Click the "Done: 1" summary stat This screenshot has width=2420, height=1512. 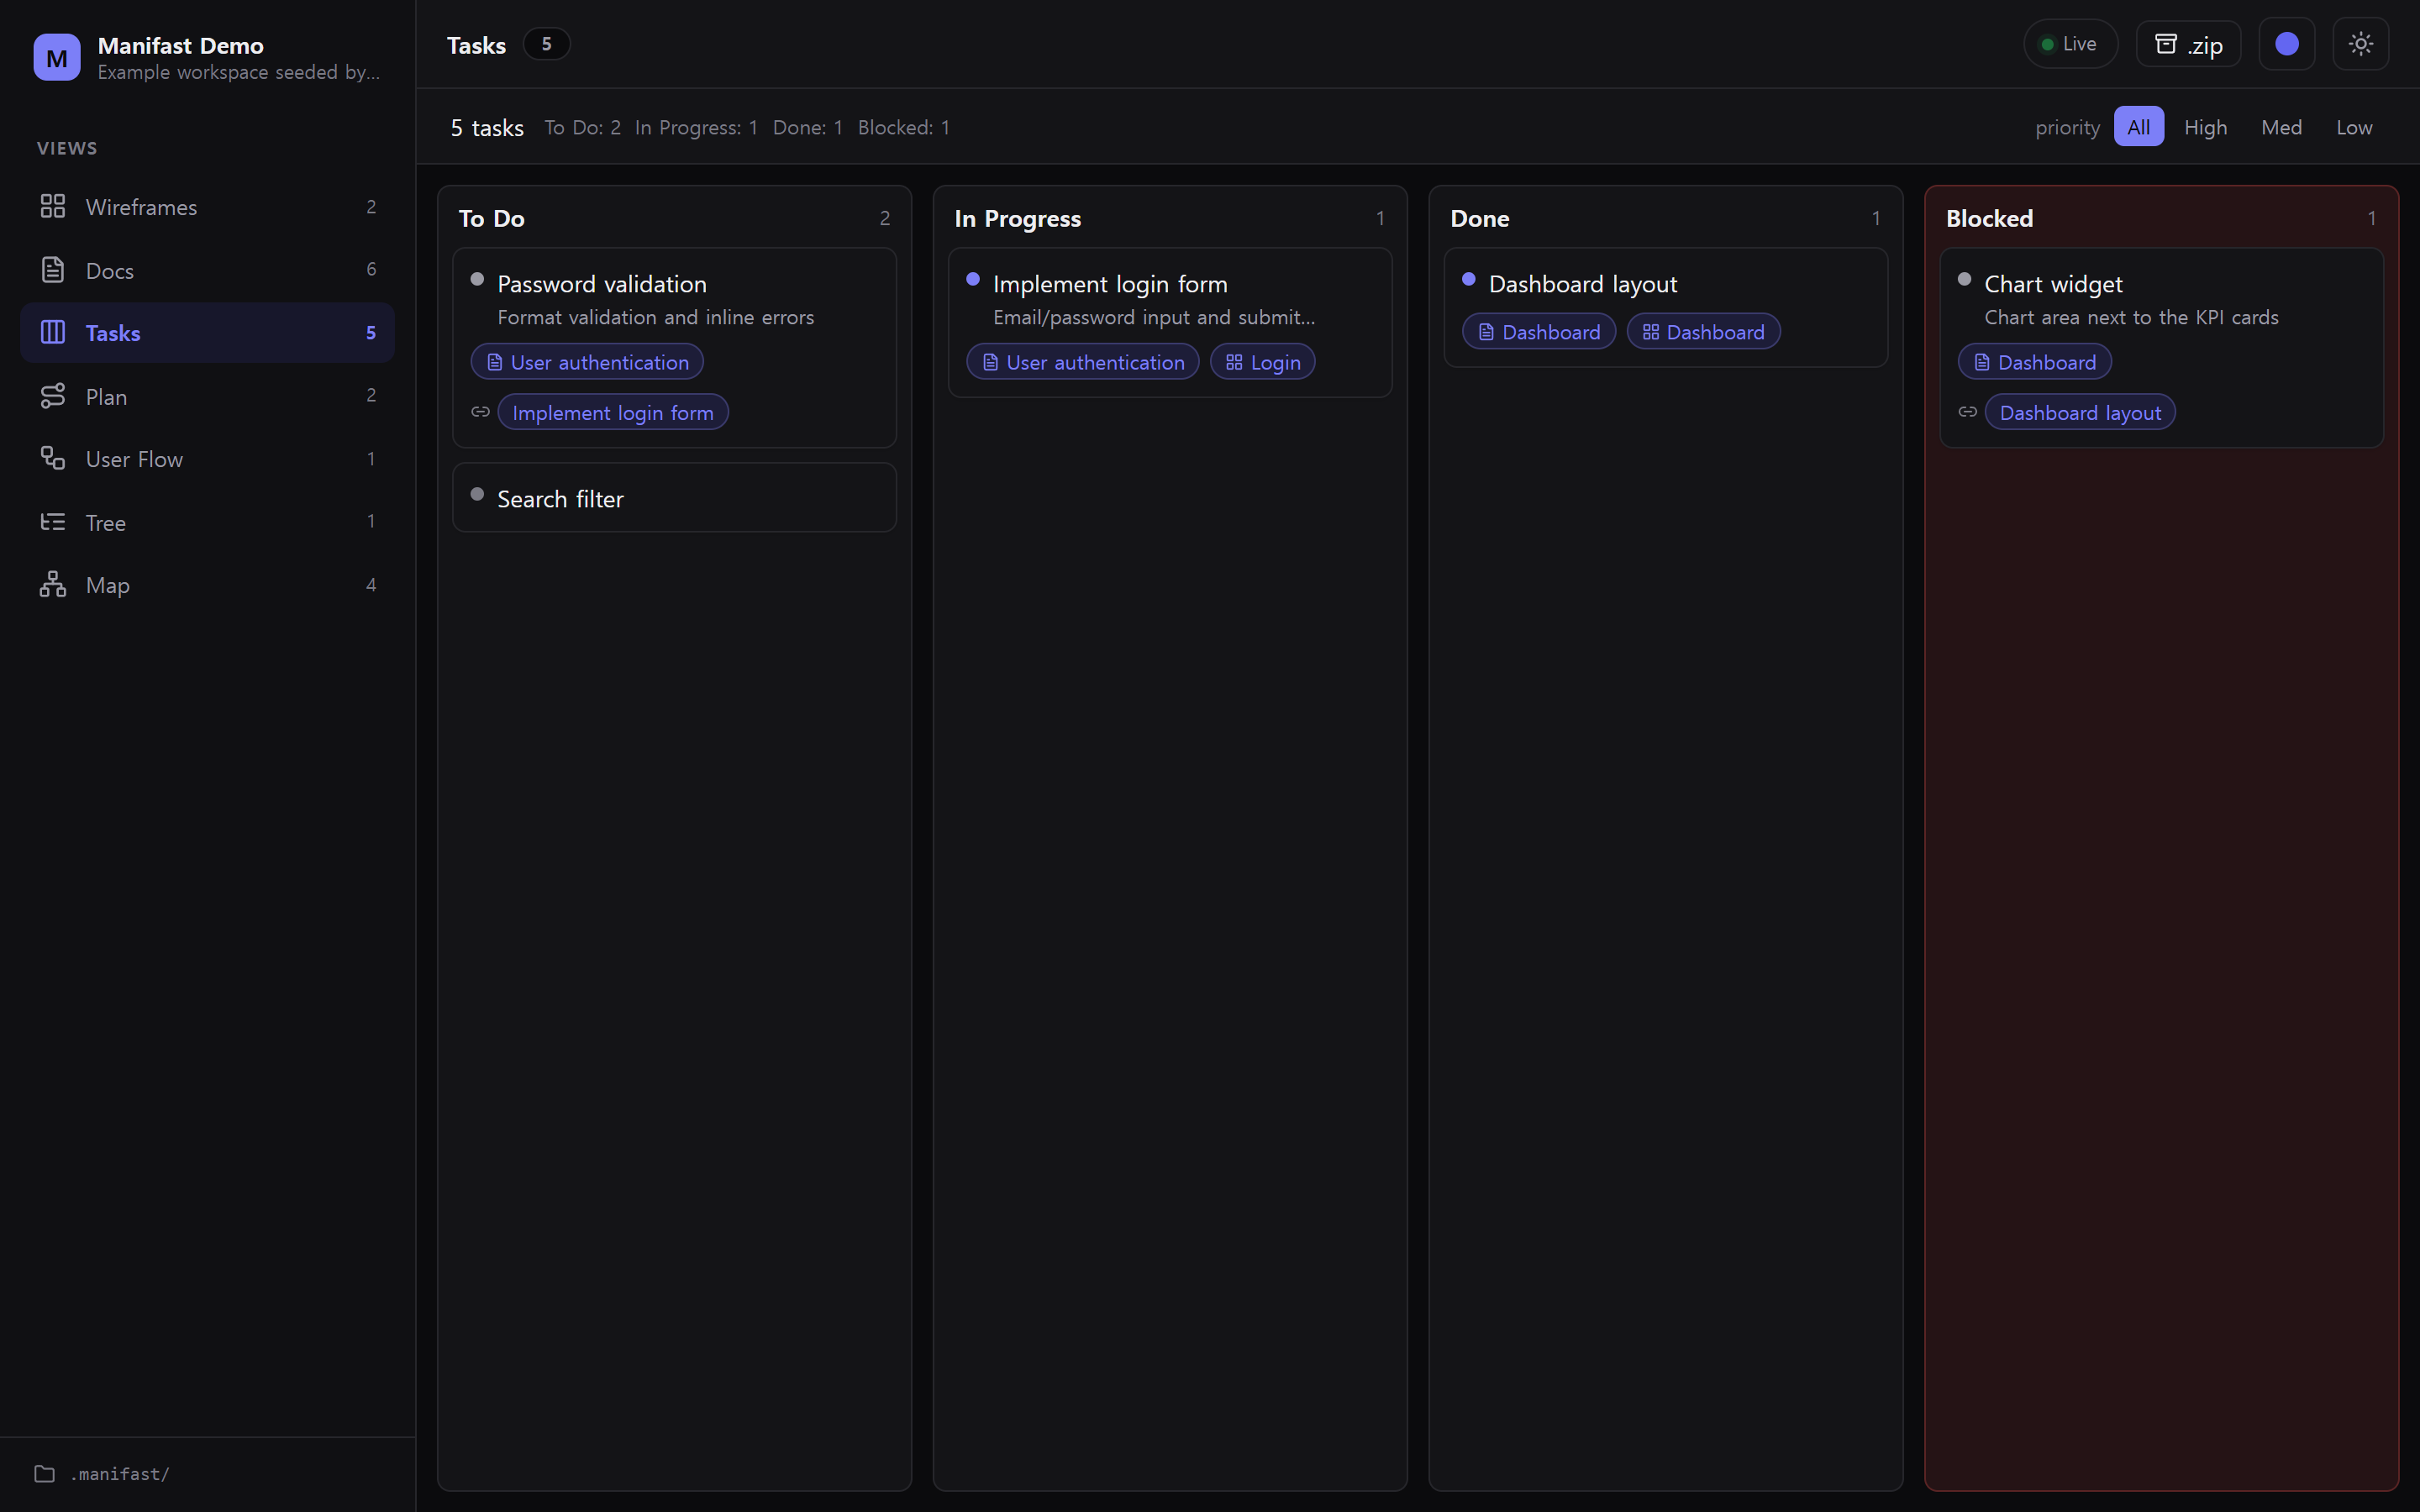pyautogui.click(x=808, y=128)
